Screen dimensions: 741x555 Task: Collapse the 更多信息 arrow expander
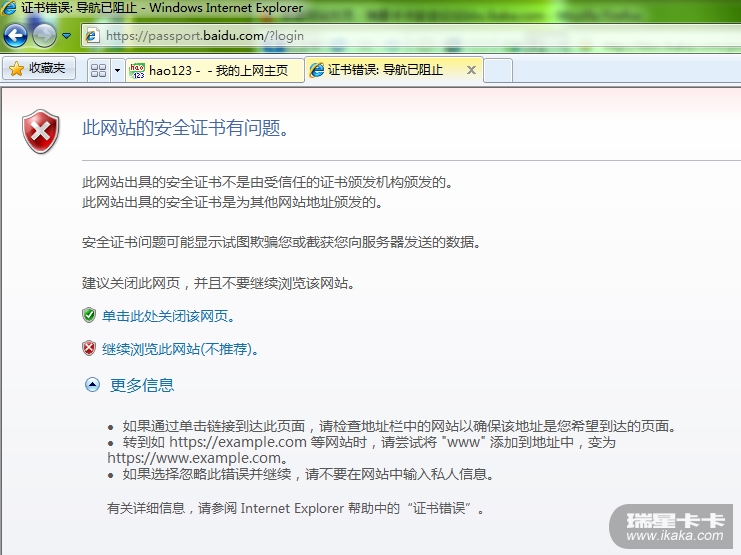[92, 385]
